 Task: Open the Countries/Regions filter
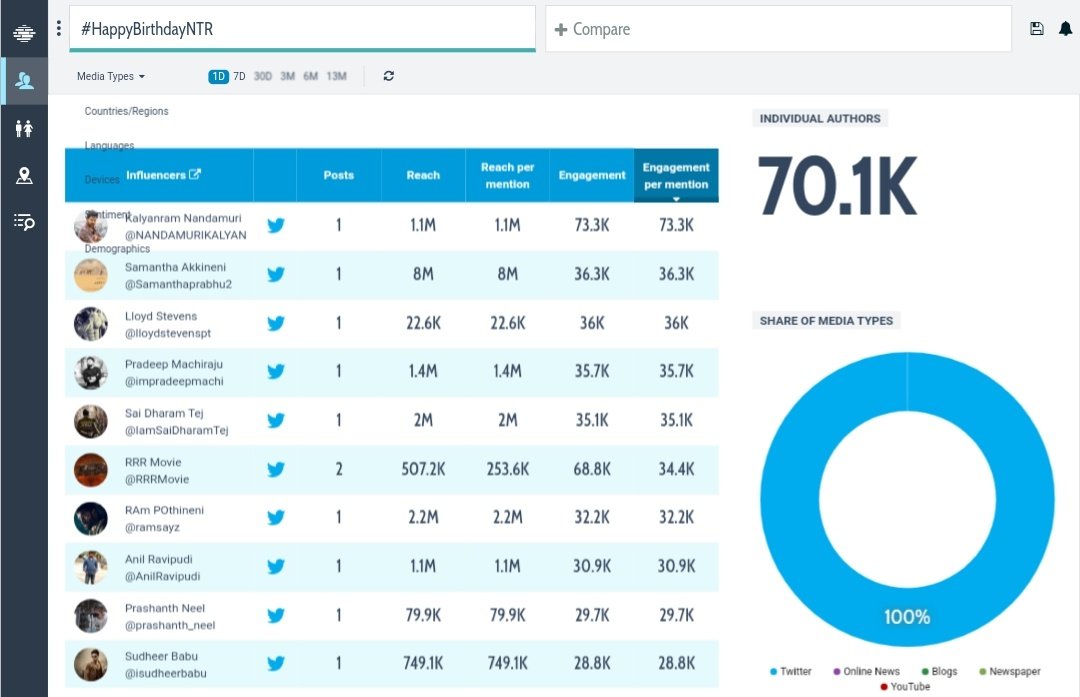tap(126, 111)
